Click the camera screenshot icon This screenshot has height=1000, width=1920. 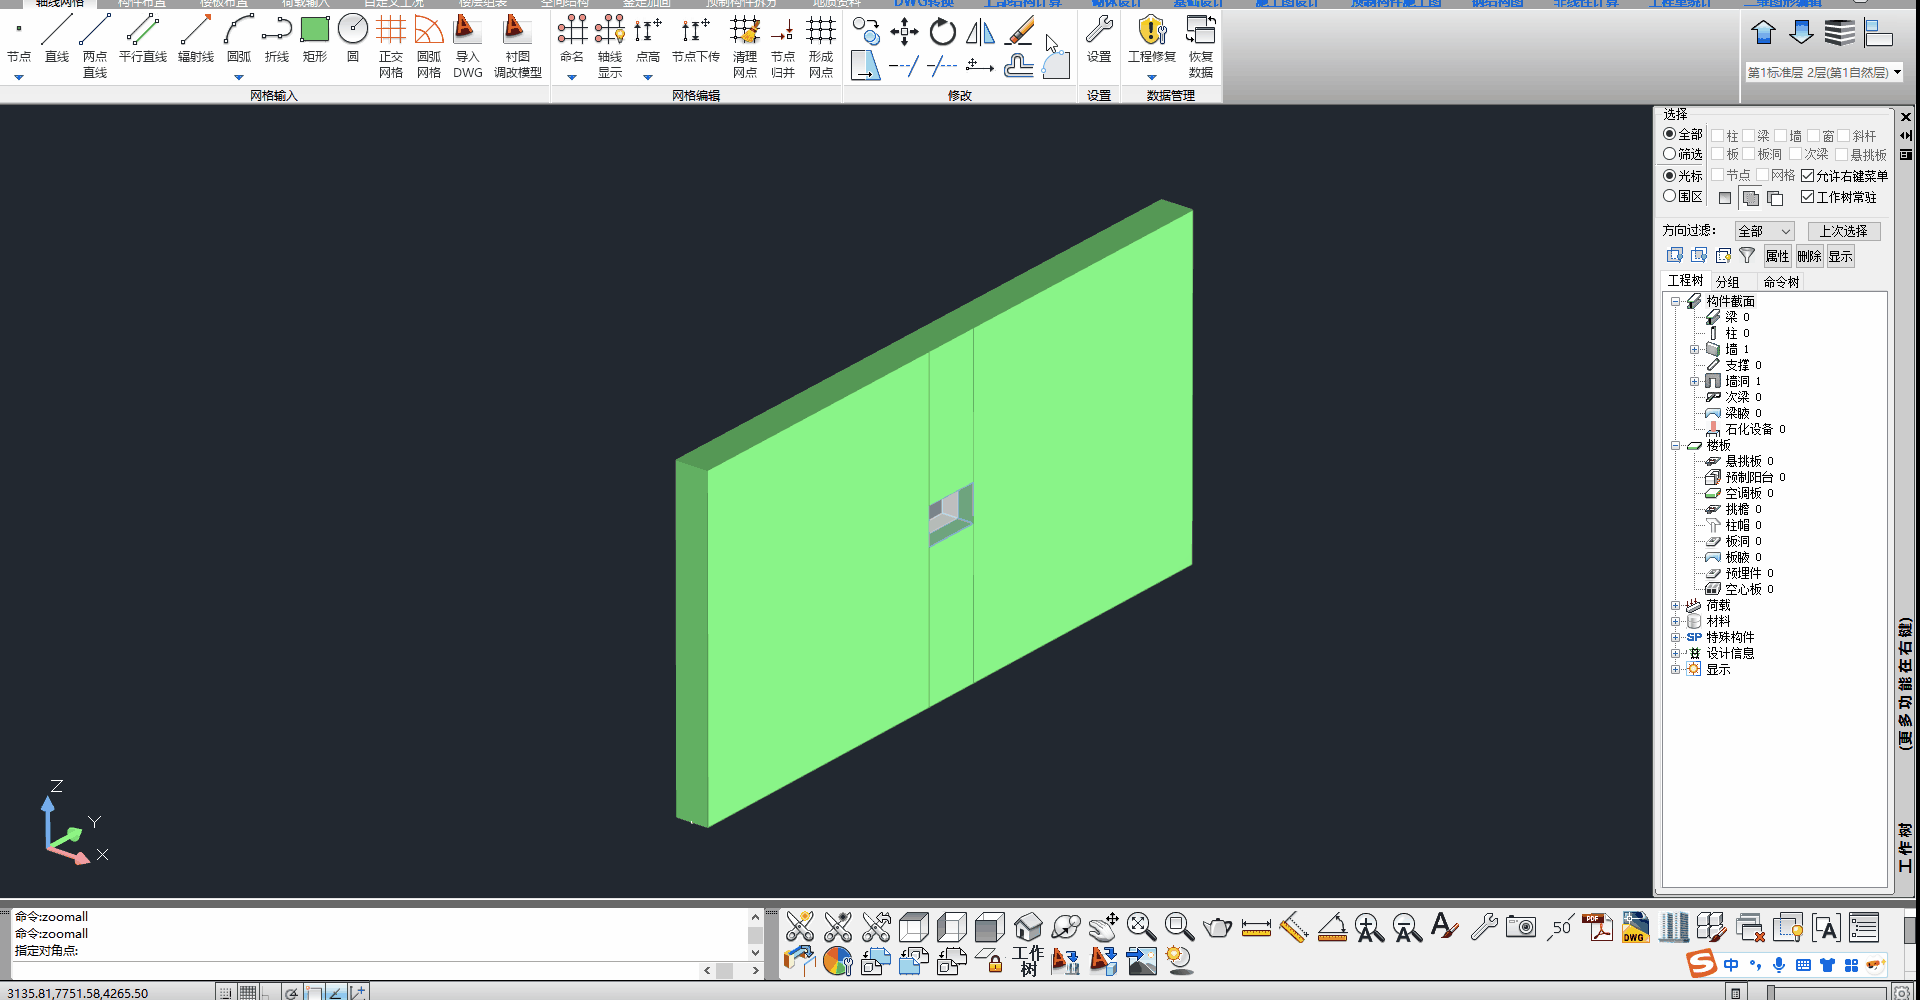[x=1520, y=928]
